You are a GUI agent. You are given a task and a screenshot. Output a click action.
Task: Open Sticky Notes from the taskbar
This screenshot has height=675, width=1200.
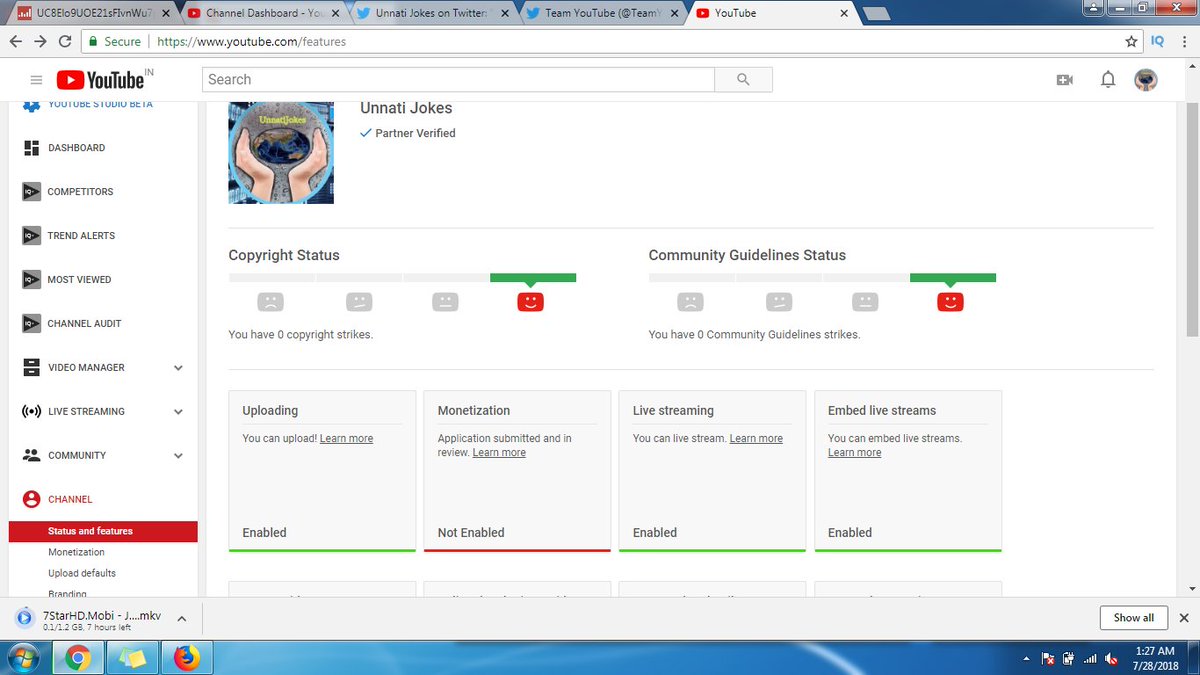click(133, 658)
